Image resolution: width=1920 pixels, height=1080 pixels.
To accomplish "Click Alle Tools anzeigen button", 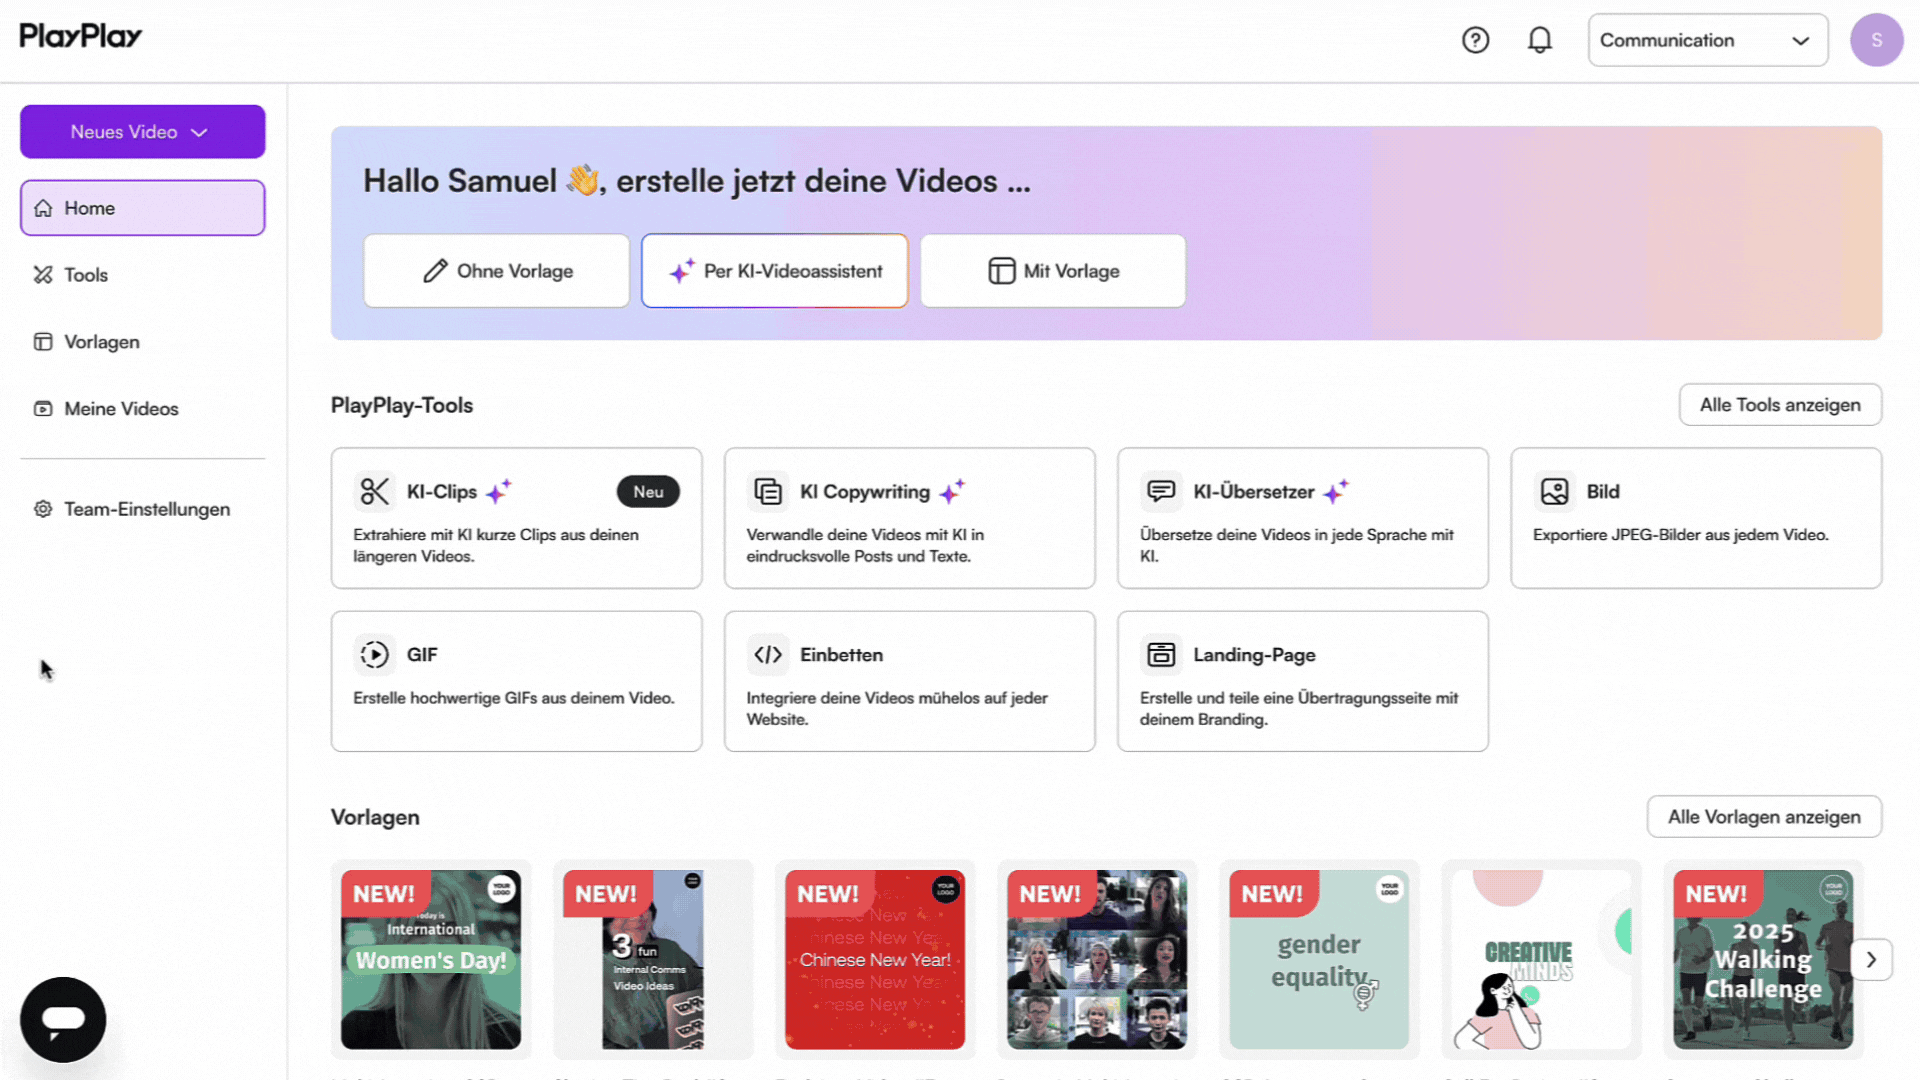I will pyautogui.click(x=1780, y=405).
